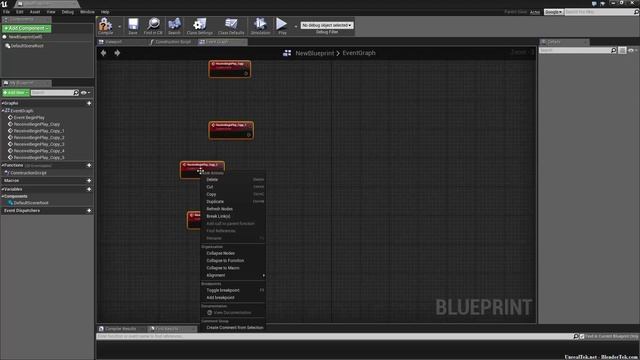The height and width of the screenshot is (360, 640).
Task: Collapse the EventGraph tree node
Action: tap(3, 111)
